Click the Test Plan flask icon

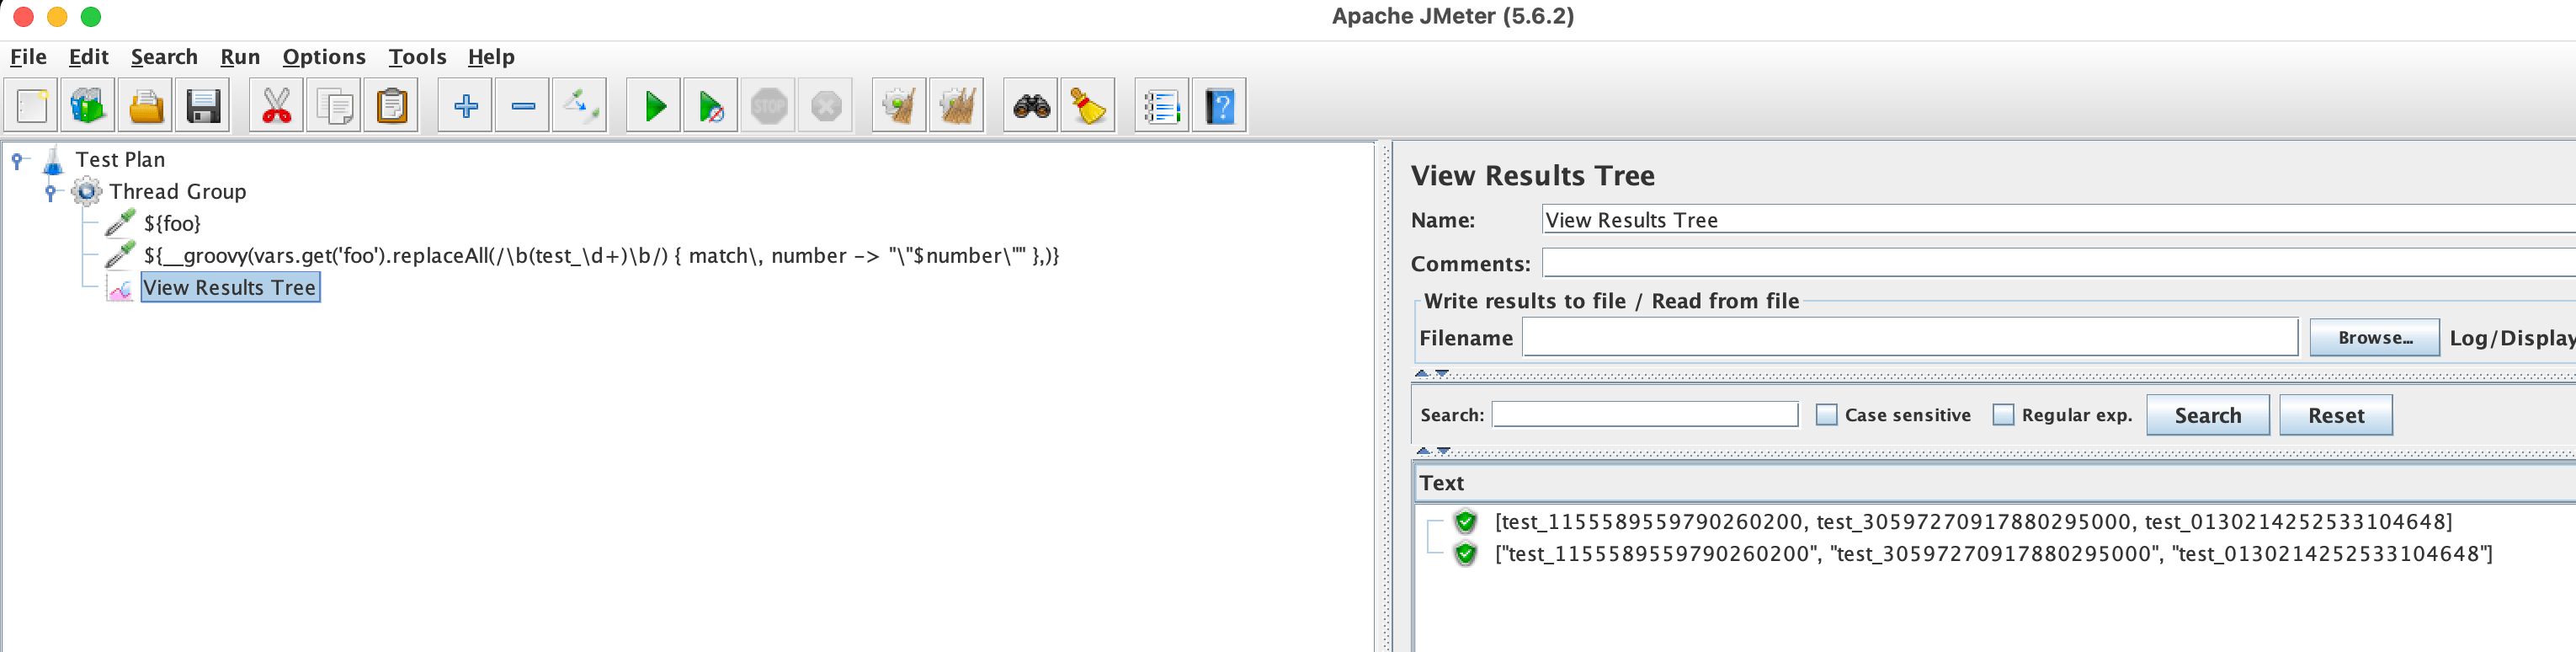click(53, 160)
